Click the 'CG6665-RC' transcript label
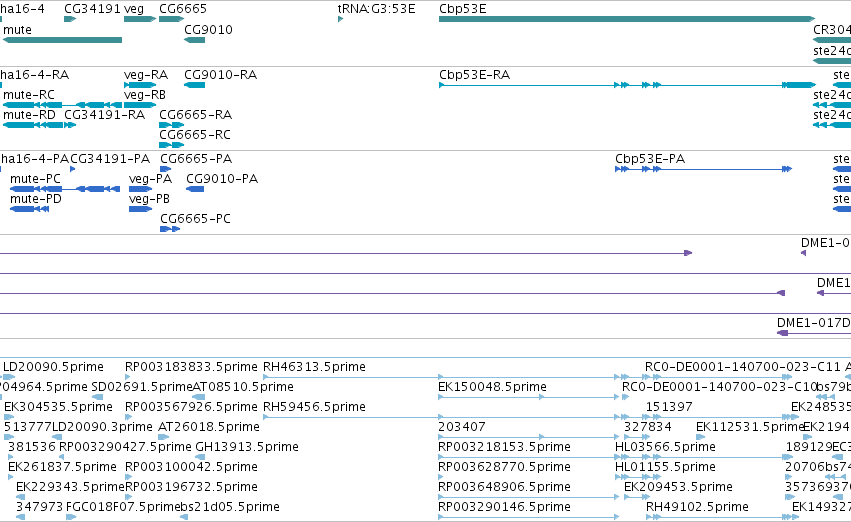The image size is (851, 522). tap(195, 135)
